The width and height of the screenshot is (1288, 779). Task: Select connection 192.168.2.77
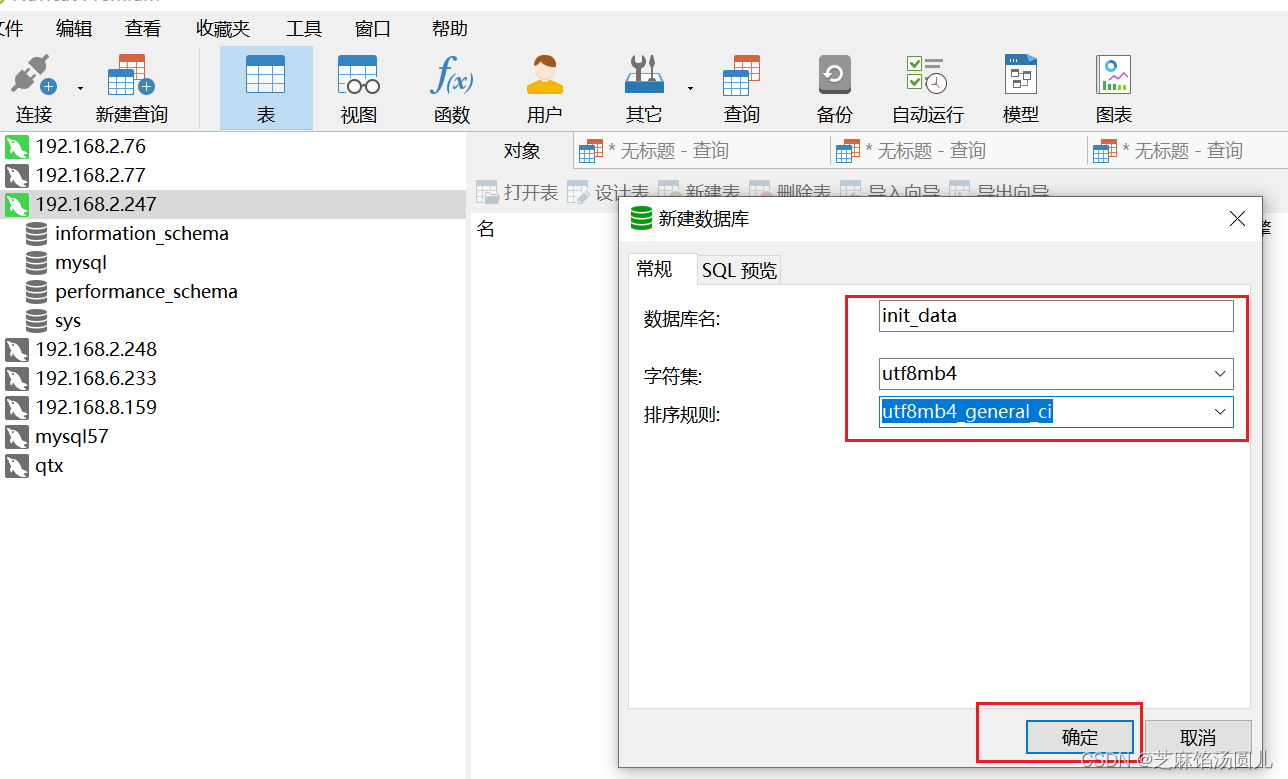click(90, 176)
